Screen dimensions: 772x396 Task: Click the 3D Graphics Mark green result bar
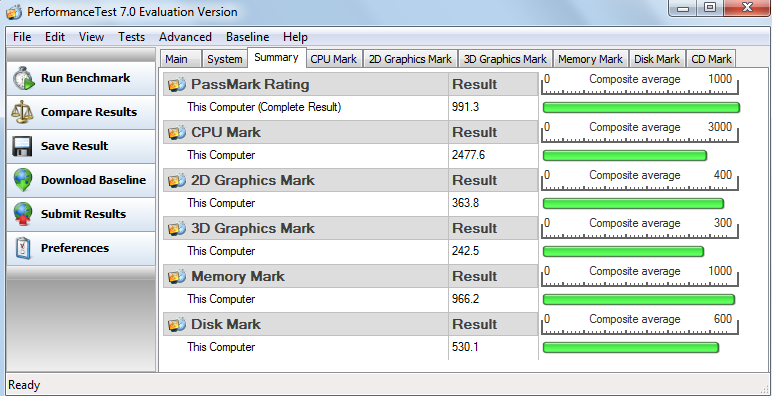pyautogui.click(x=623, y=252)
